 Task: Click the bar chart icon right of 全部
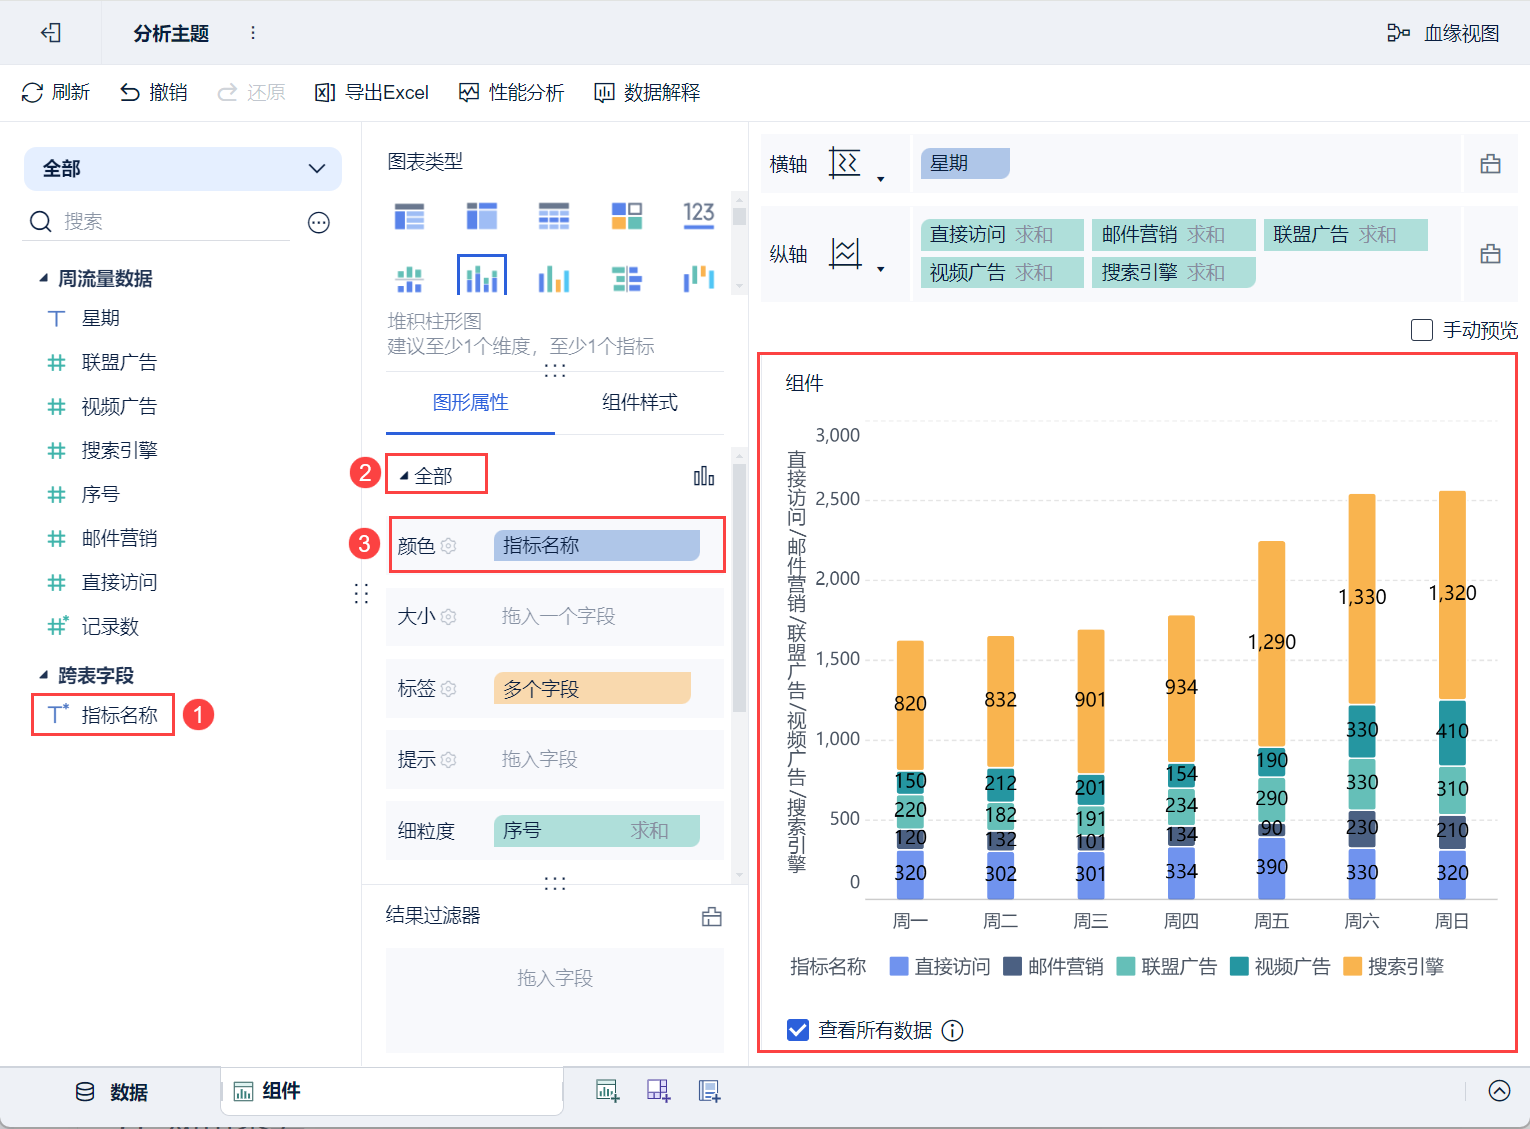point(704,476)
